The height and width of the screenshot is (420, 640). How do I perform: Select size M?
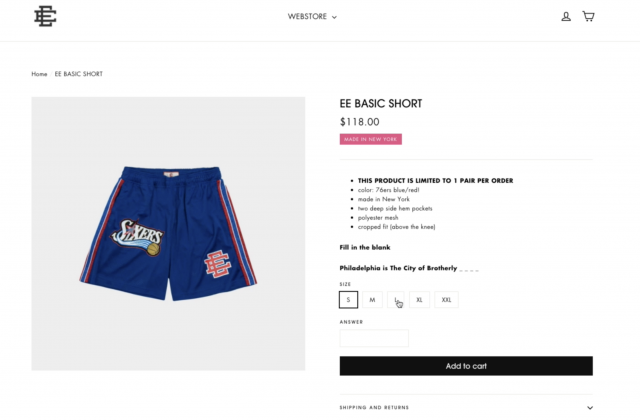[x=372, y=299]
